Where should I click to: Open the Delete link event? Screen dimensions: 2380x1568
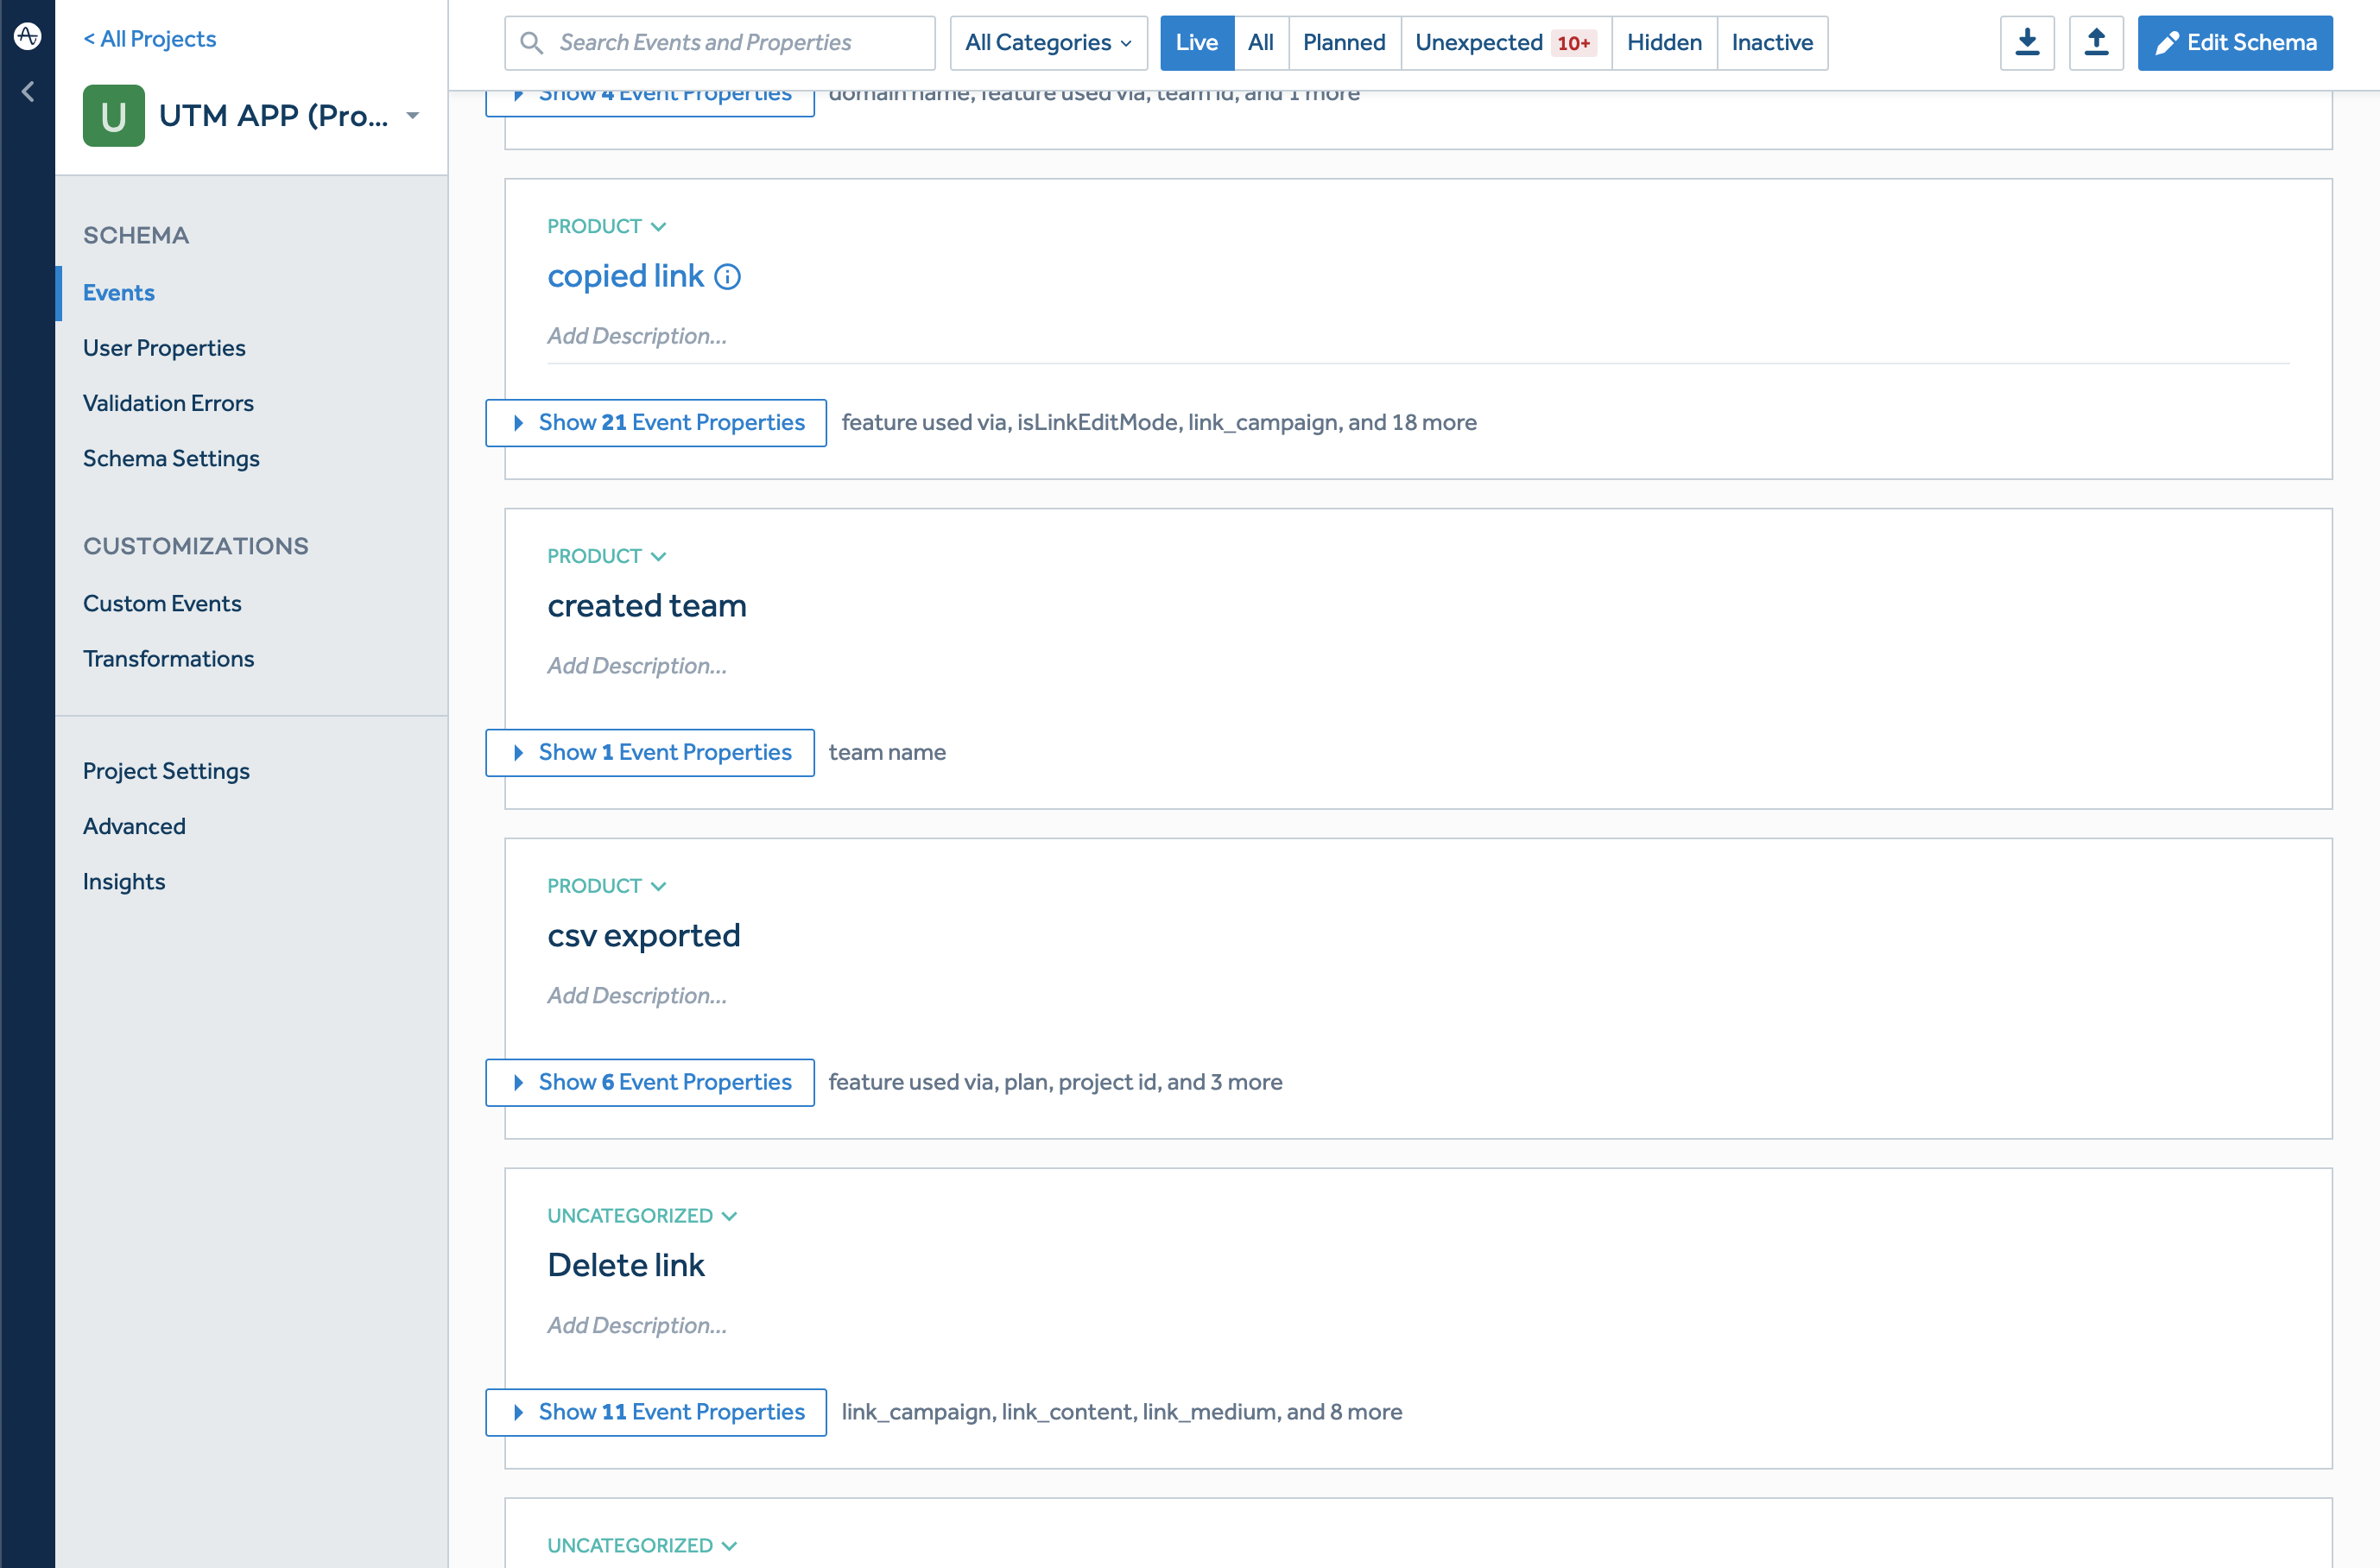[626, 1266]
